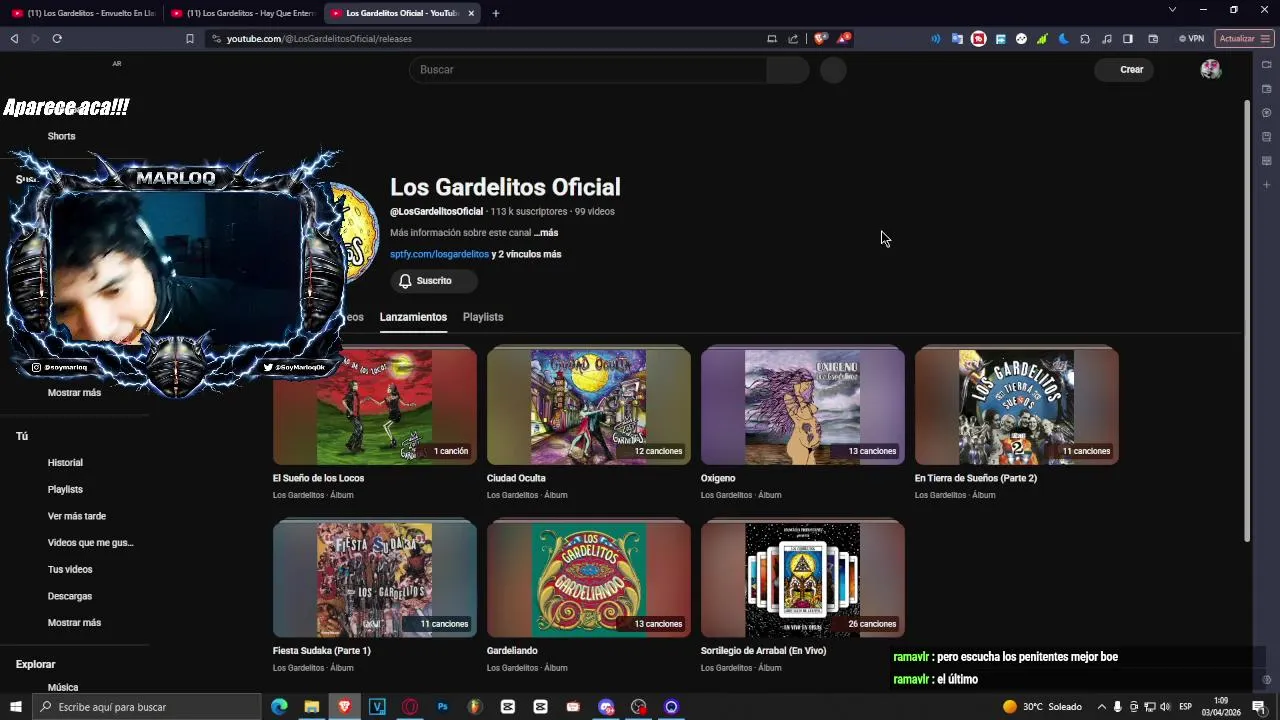Open Ver más tarde in sidebar

click(76, 516)
